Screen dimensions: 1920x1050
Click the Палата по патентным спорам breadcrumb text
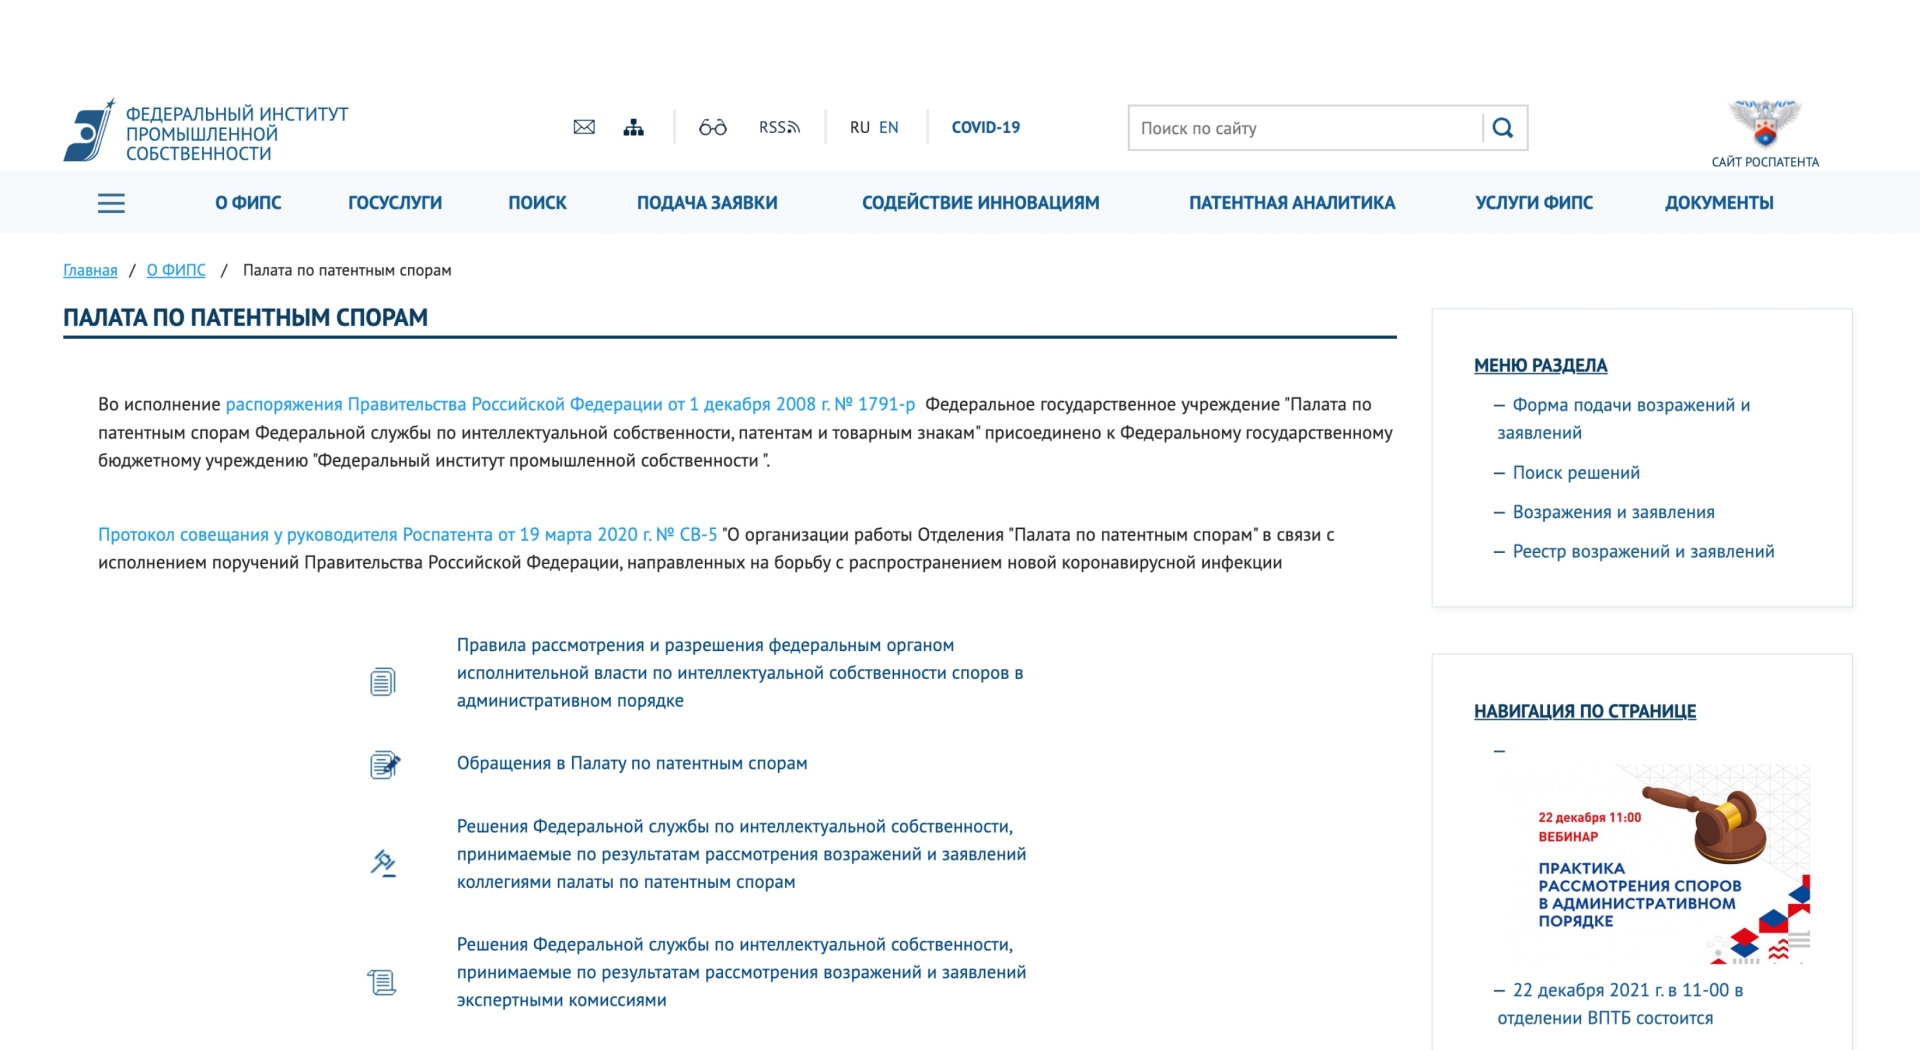coord(347,270)
